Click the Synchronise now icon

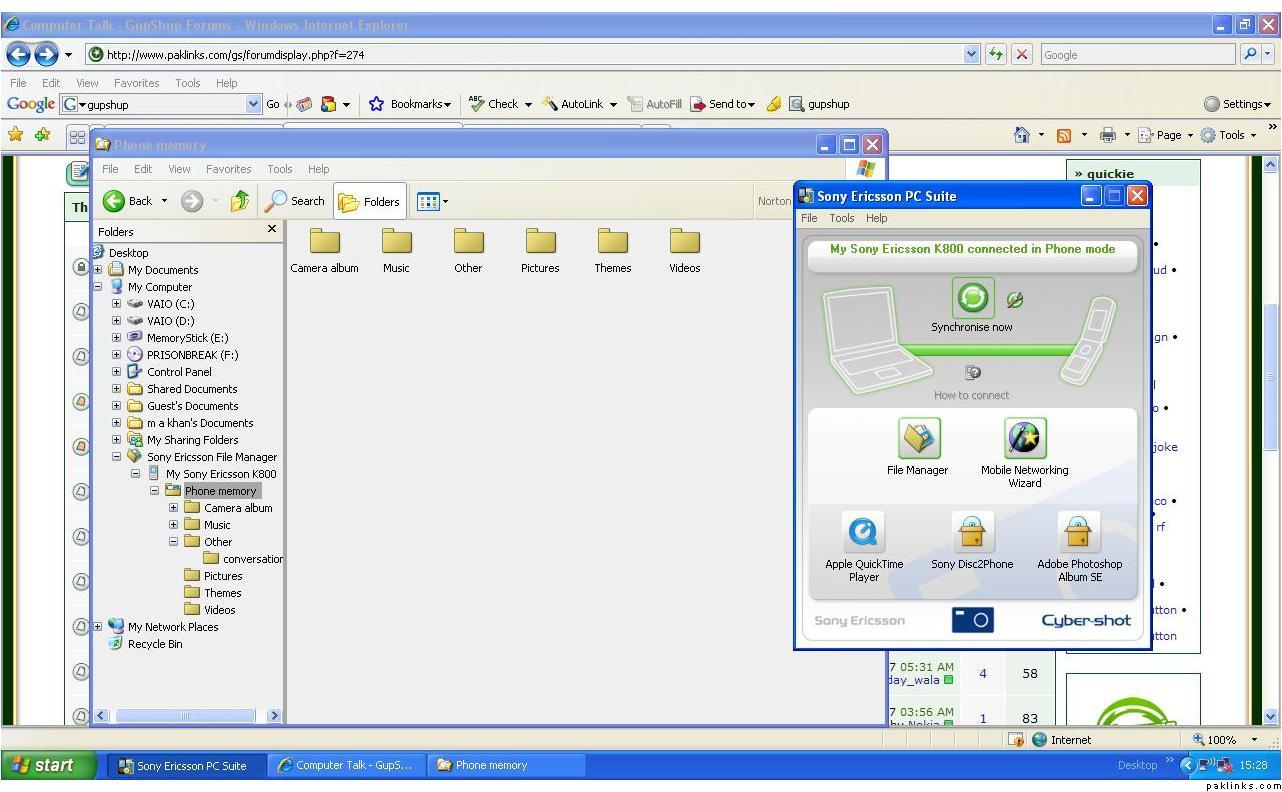[972, 298]
